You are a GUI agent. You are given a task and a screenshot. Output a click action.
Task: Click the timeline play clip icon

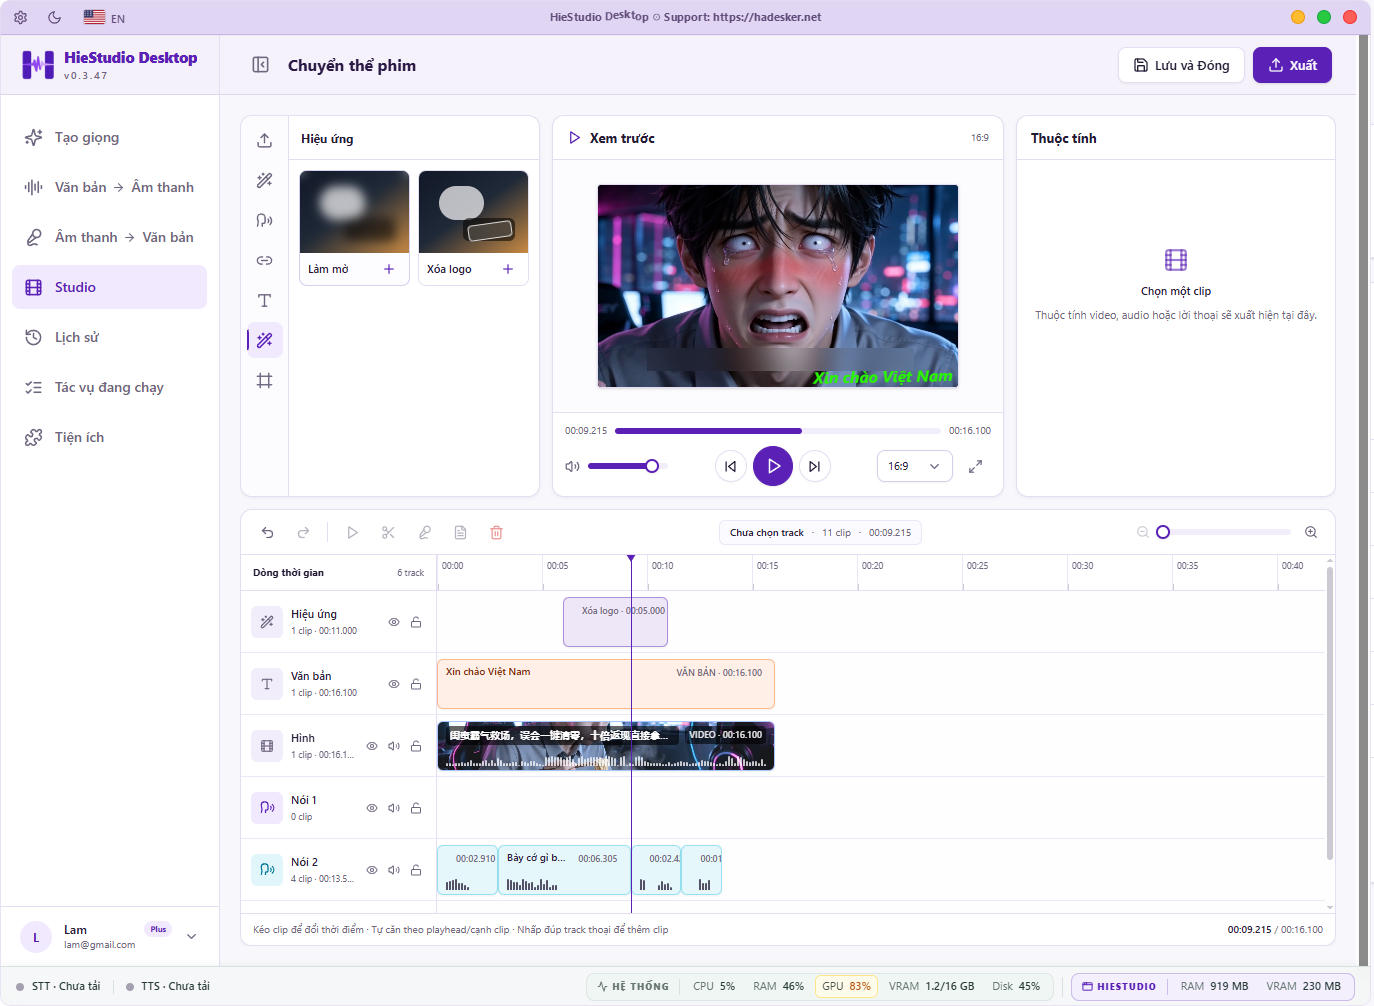(352, 533)
